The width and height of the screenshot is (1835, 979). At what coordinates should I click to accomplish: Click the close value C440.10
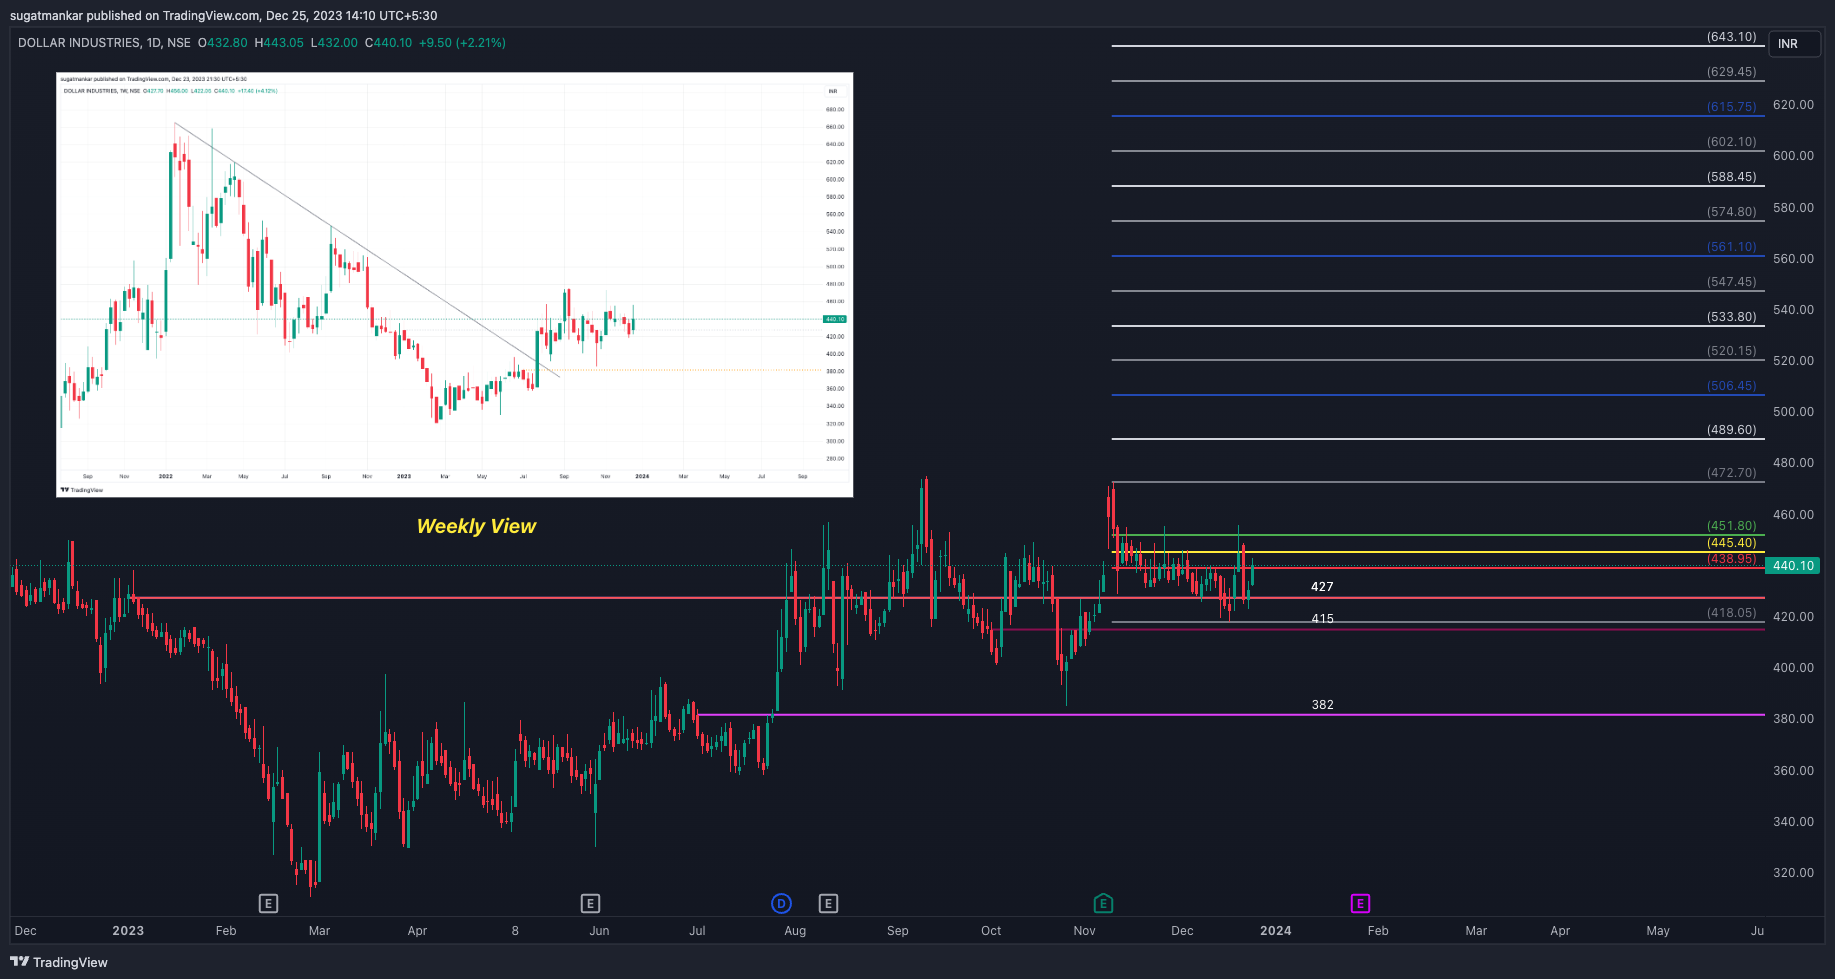(388, 43)
